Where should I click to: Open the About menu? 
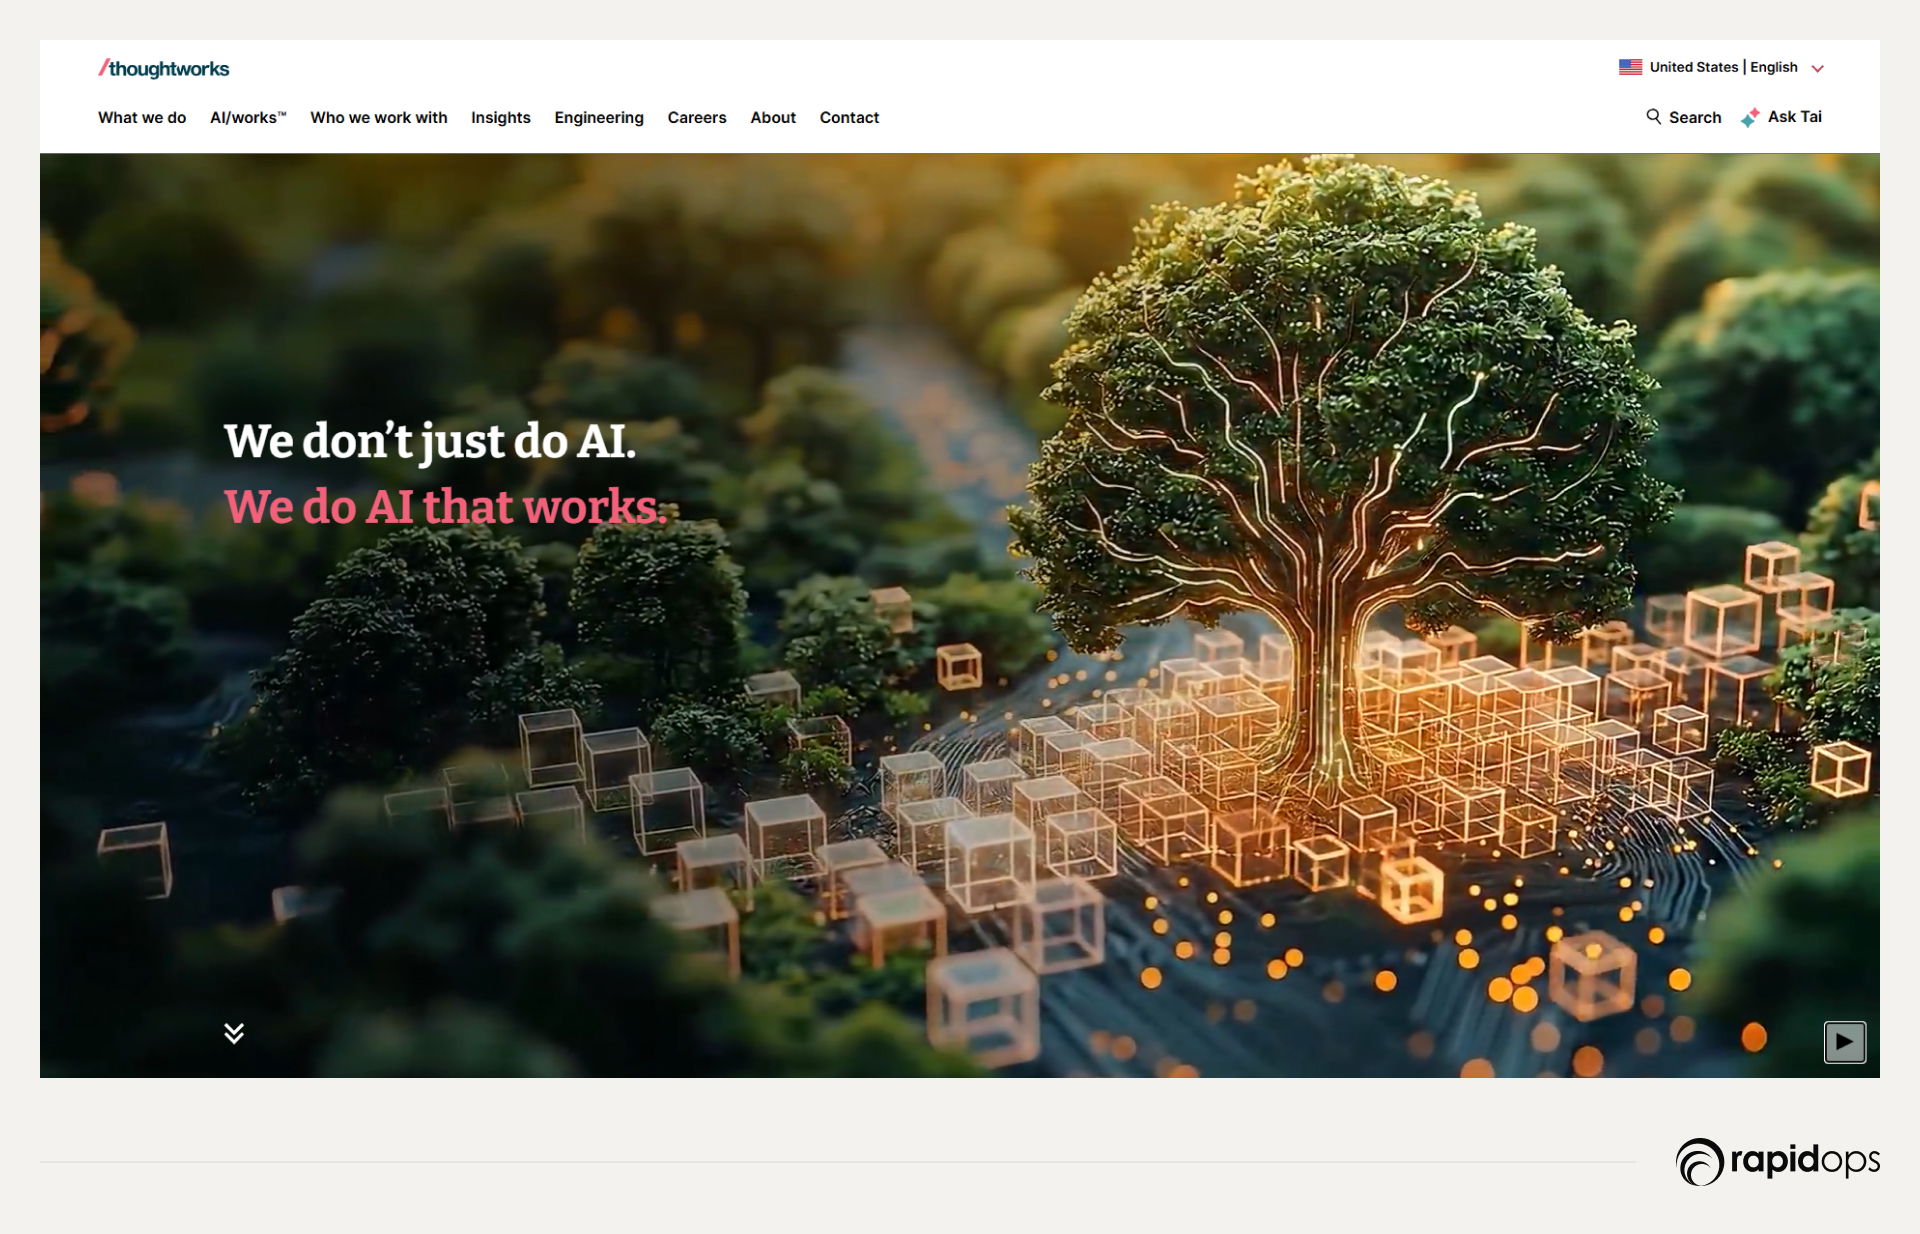[x=773, y=118]
